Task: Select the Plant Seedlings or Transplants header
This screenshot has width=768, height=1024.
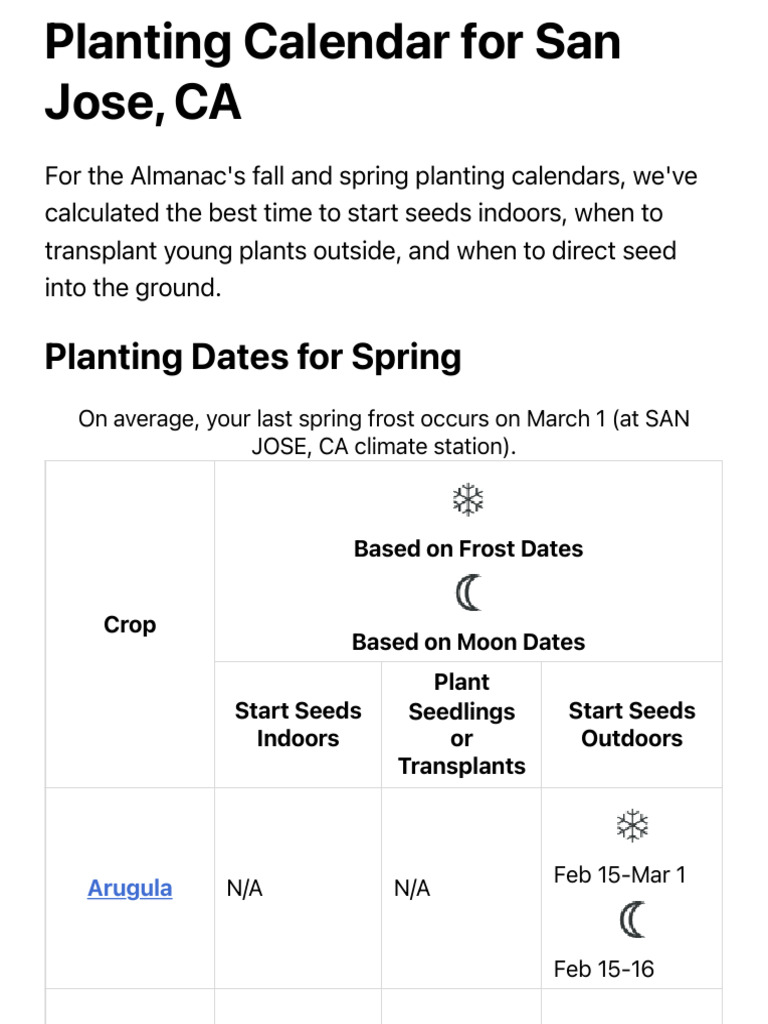Action: (461, 725)
